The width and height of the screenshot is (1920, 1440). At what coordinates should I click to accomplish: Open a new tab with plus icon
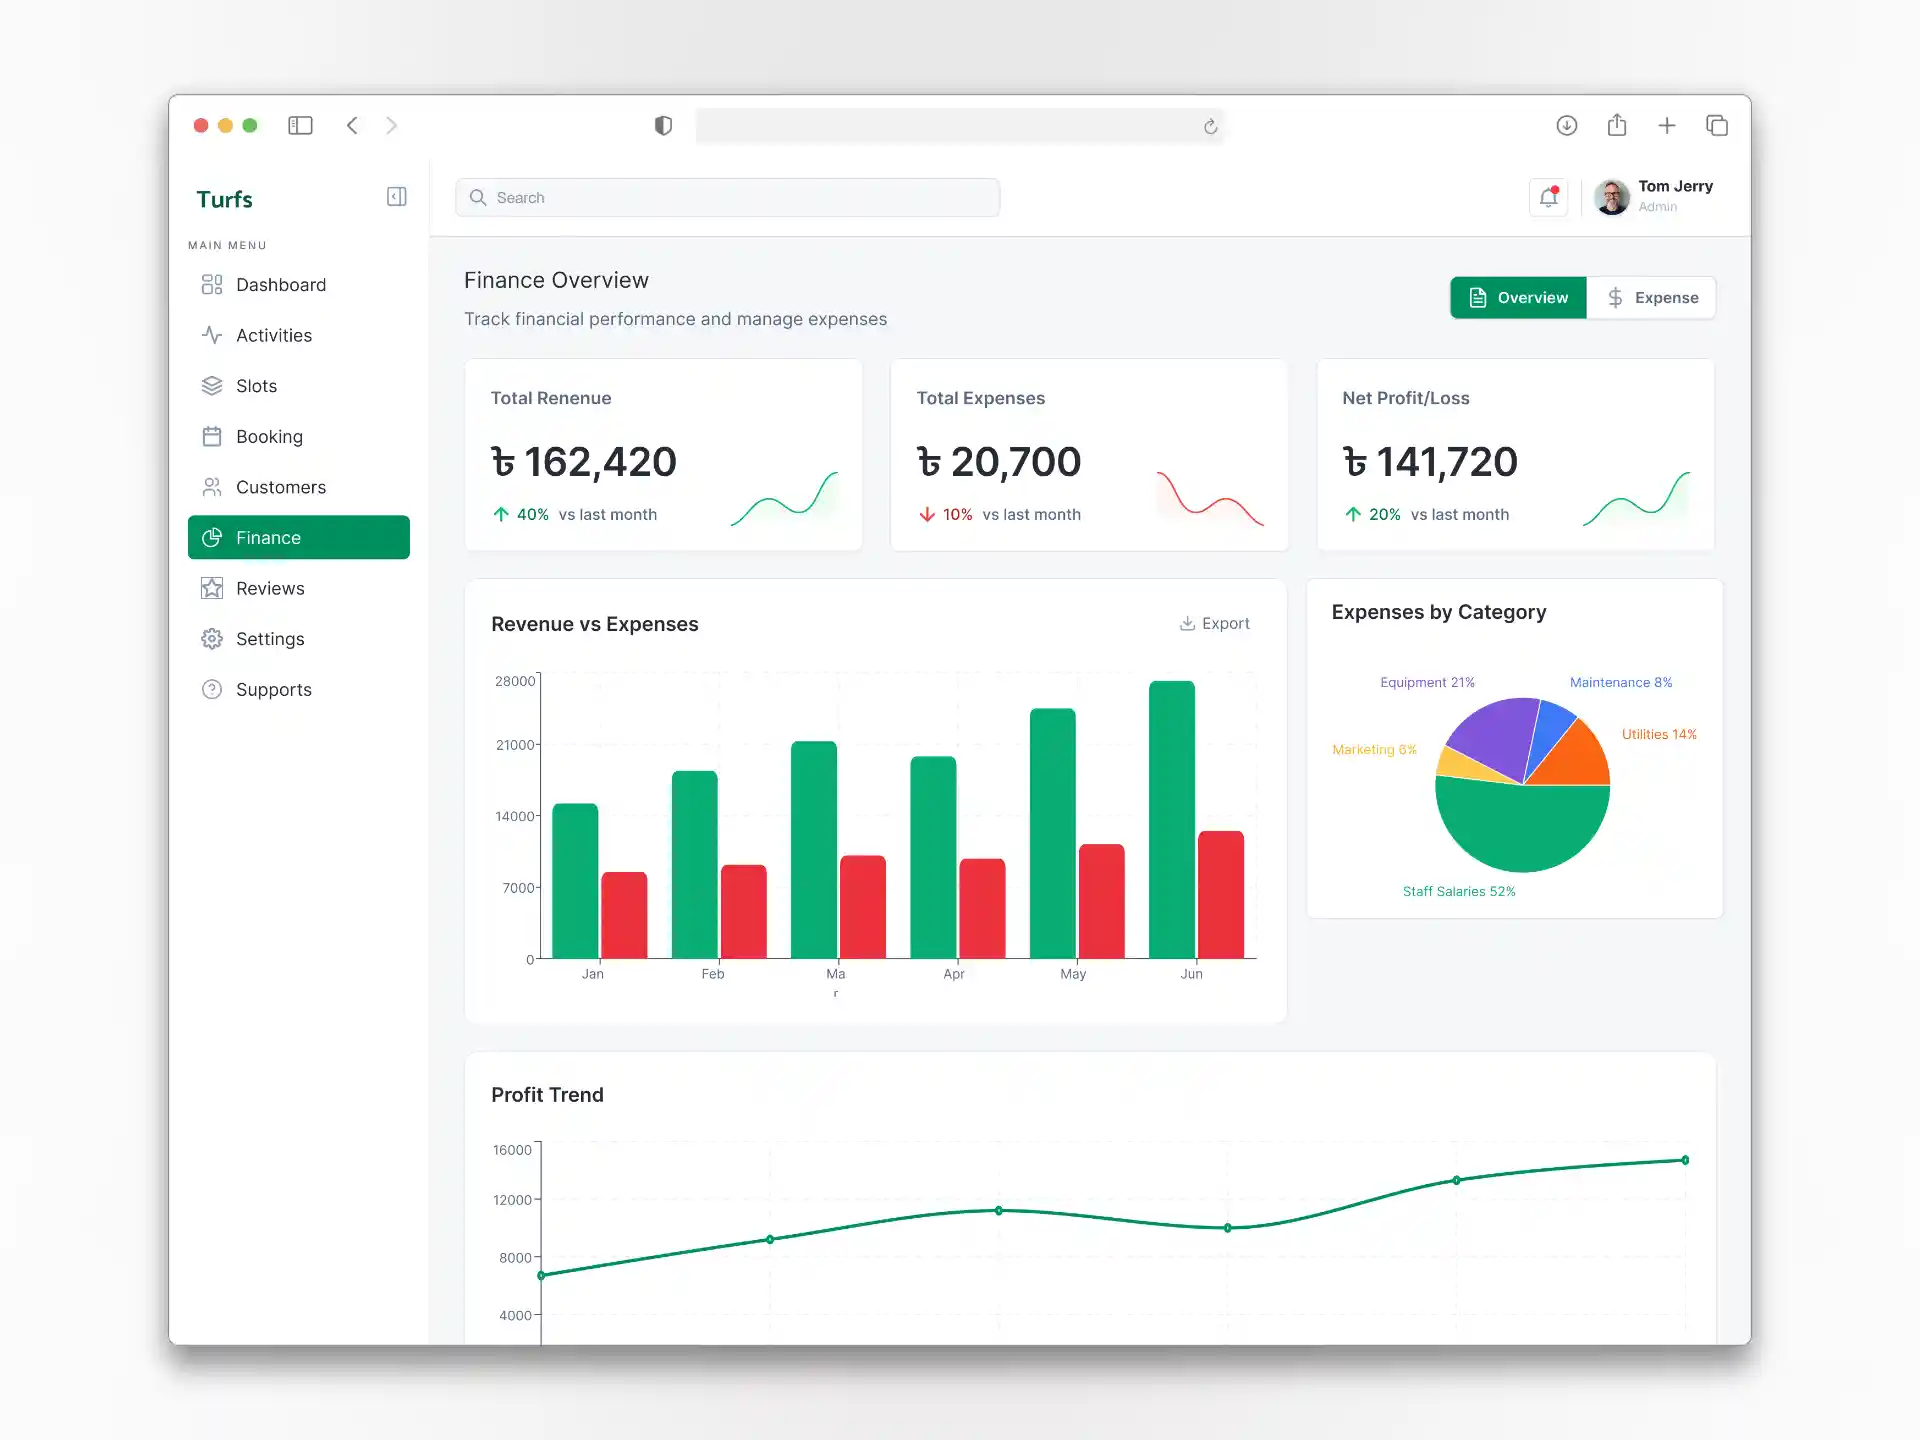pos(1666,125)
